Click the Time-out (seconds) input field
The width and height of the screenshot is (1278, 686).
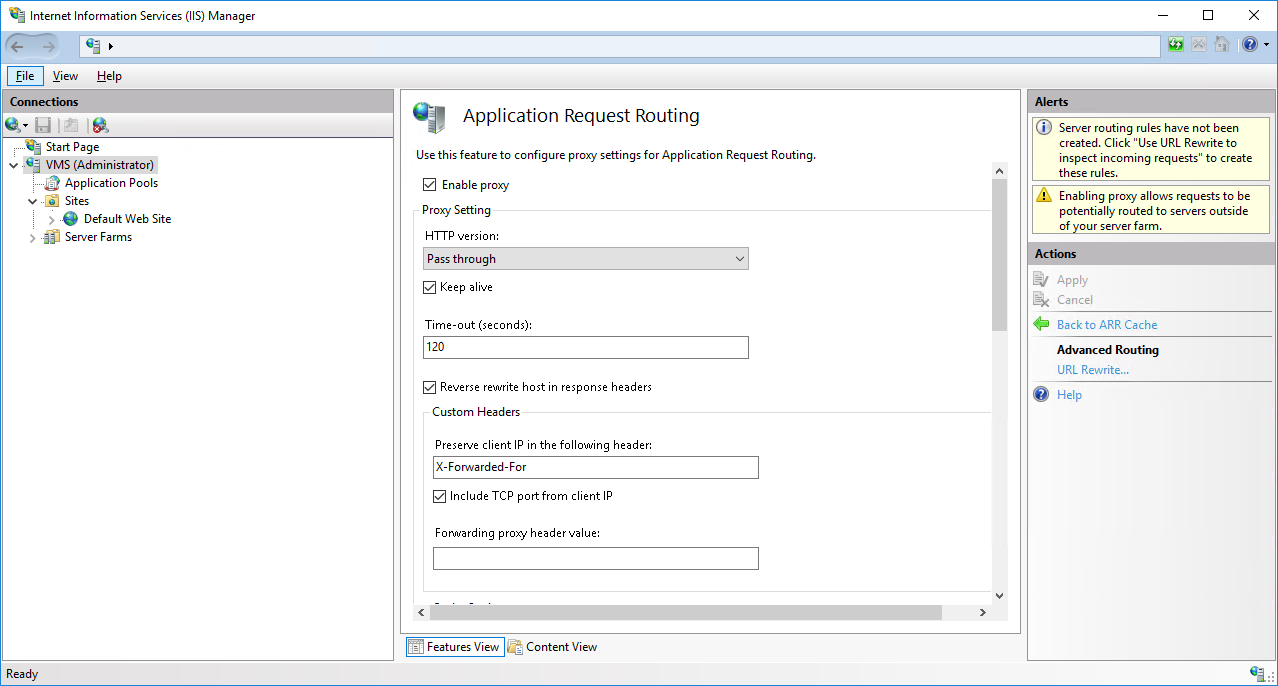586,347
